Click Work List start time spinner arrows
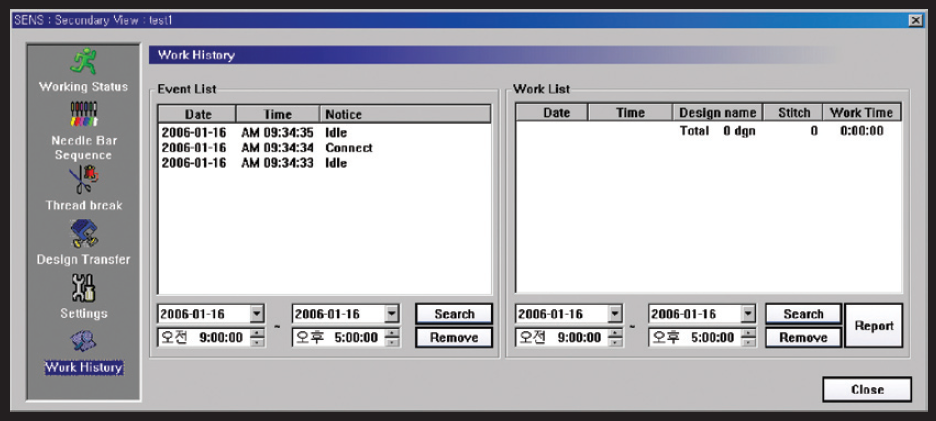The height and width of the screenshot is (421, 936). coord(615,338)
